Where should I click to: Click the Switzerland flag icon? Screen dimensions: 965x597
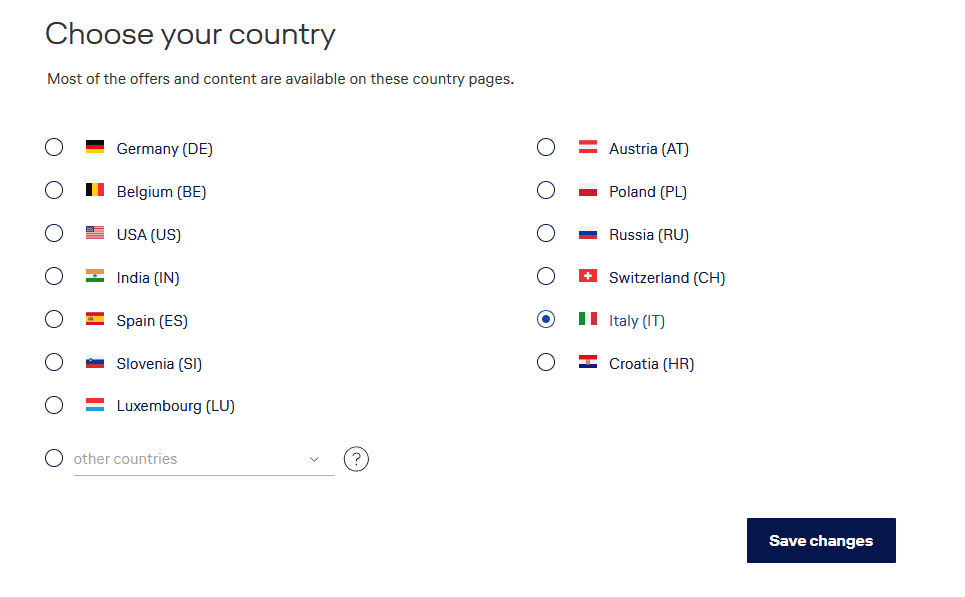click(588, 276)
